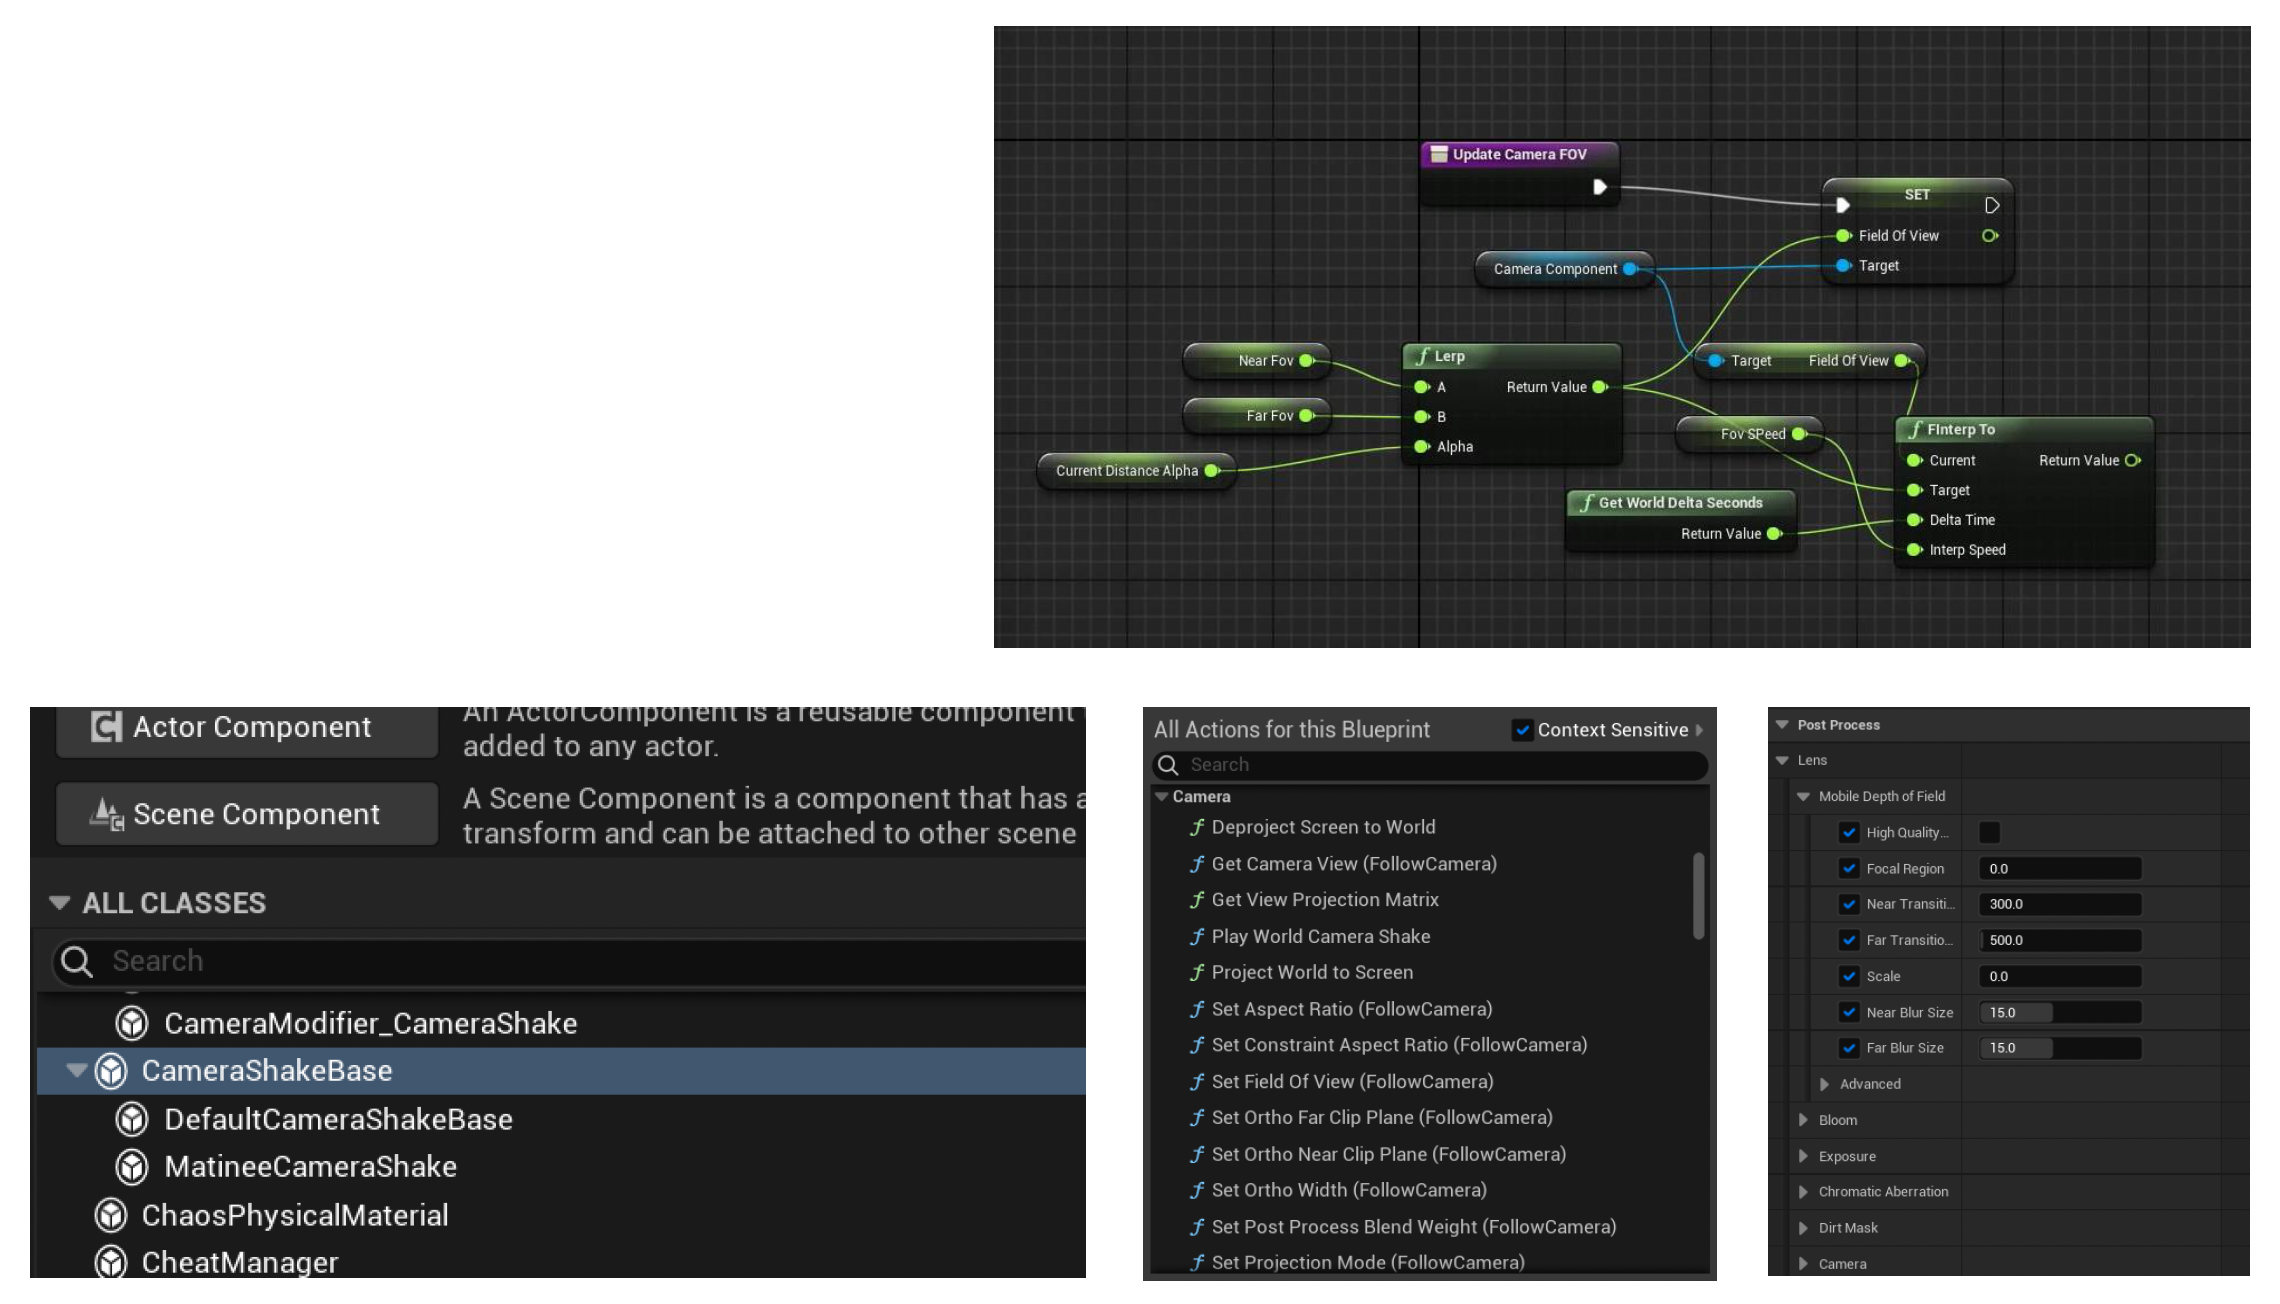Image resolution: width=2280 pixels, height=1304 pixels.
Task: Collapse the Mobile Depth of Field section
Action: pyautogui.click(x=1804, y=796)
